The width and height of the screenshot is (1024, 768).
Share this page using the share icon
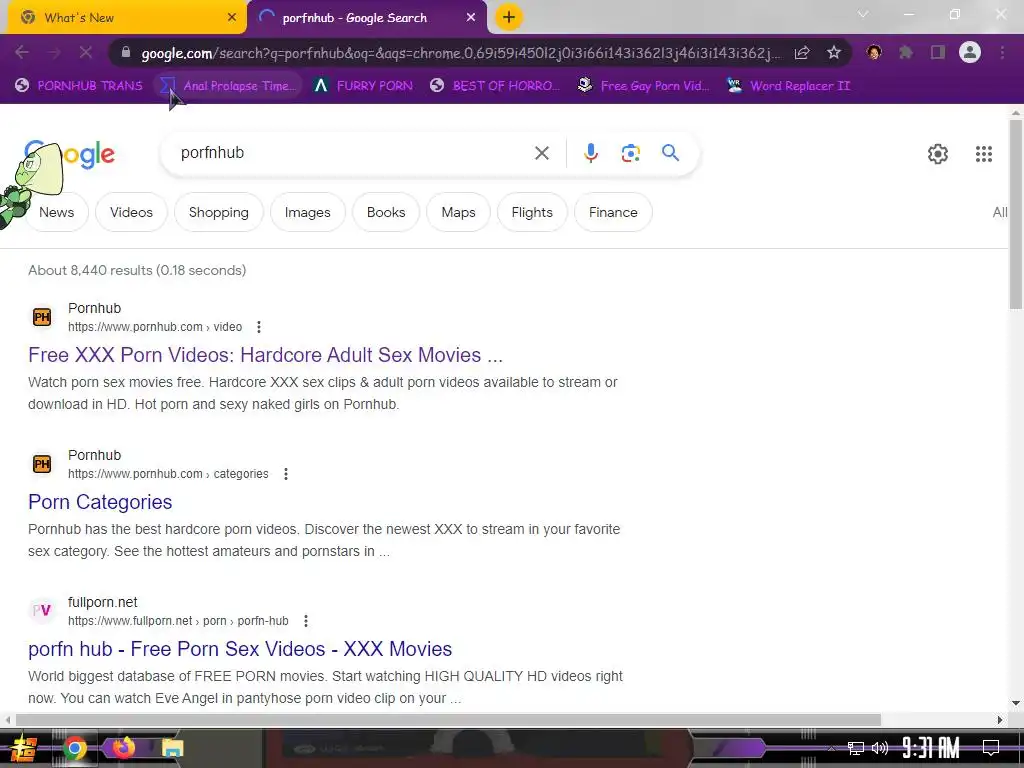[802, 52]
